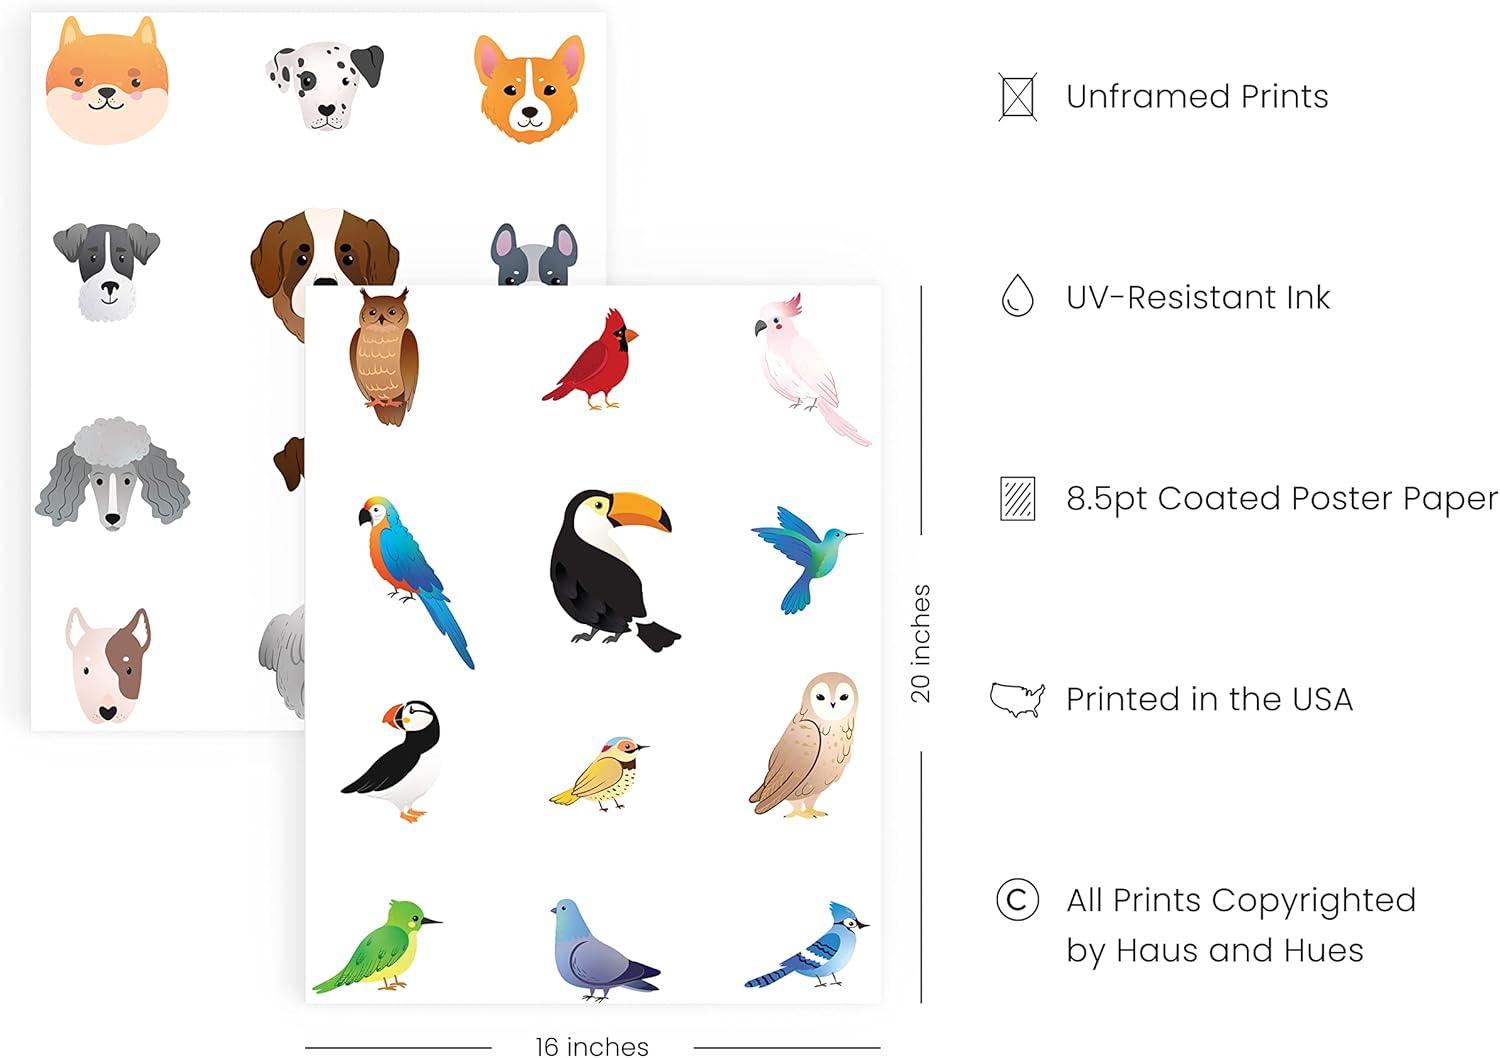Click the pink cockatoo illustration
Screen dimensions: 1500x1058
(x=811, y=368)
